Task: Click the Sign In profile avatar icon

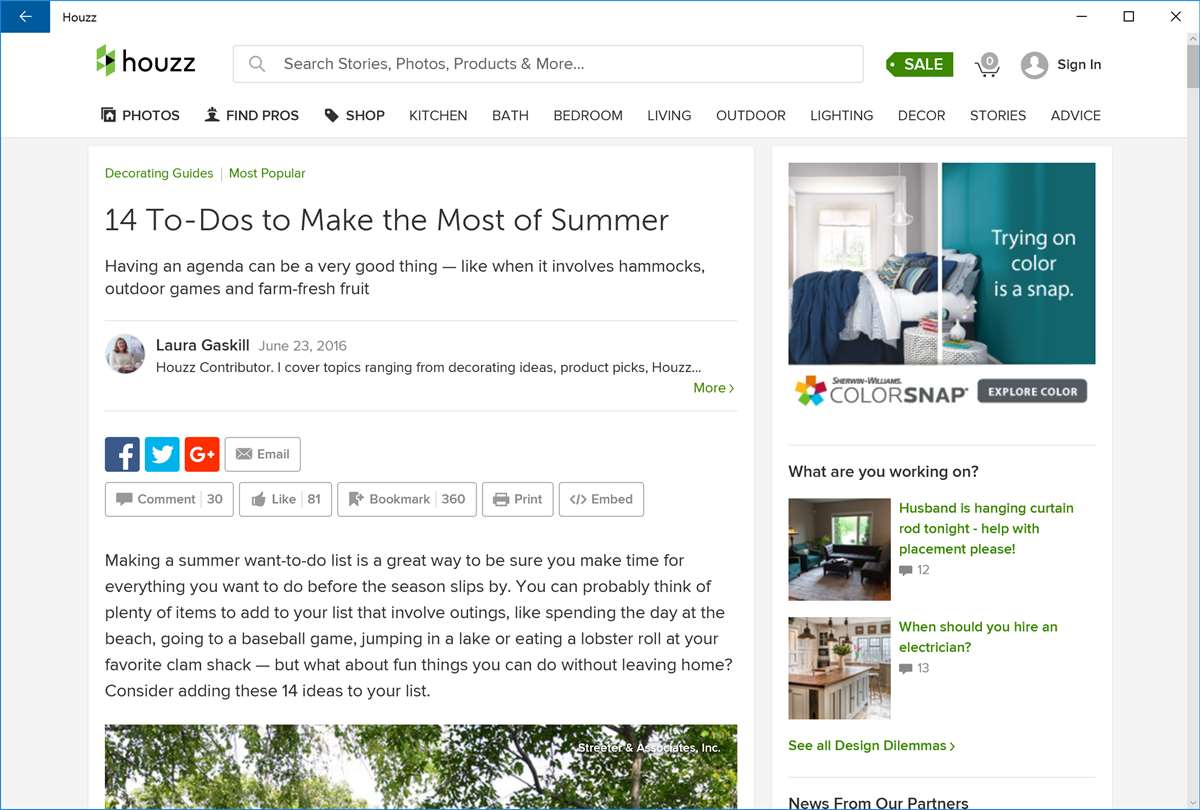Action: click(x=1034, y=65)
